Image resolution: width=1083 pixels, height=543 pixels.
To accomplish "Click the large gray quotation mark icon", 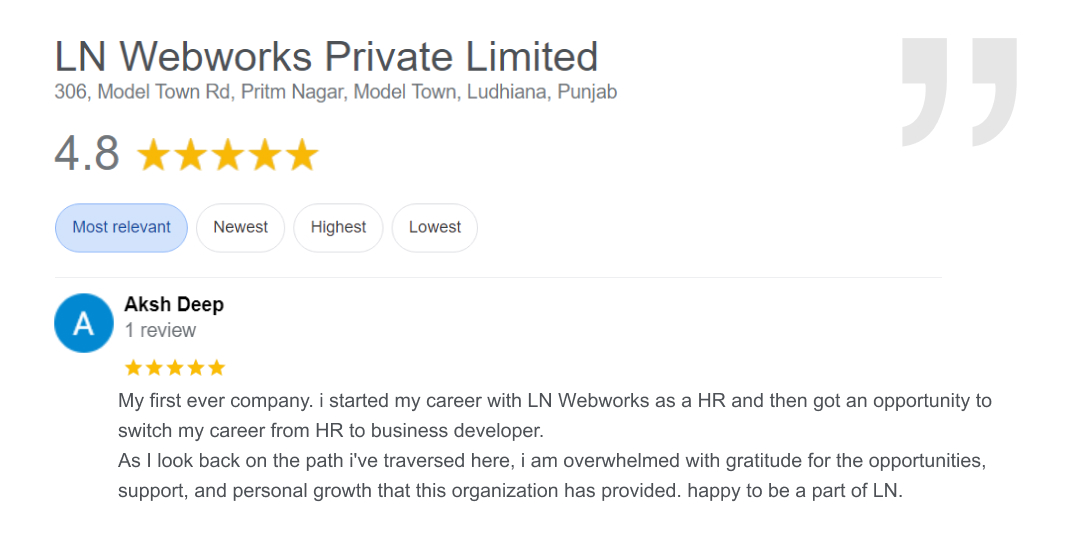I will pos(958,92).
